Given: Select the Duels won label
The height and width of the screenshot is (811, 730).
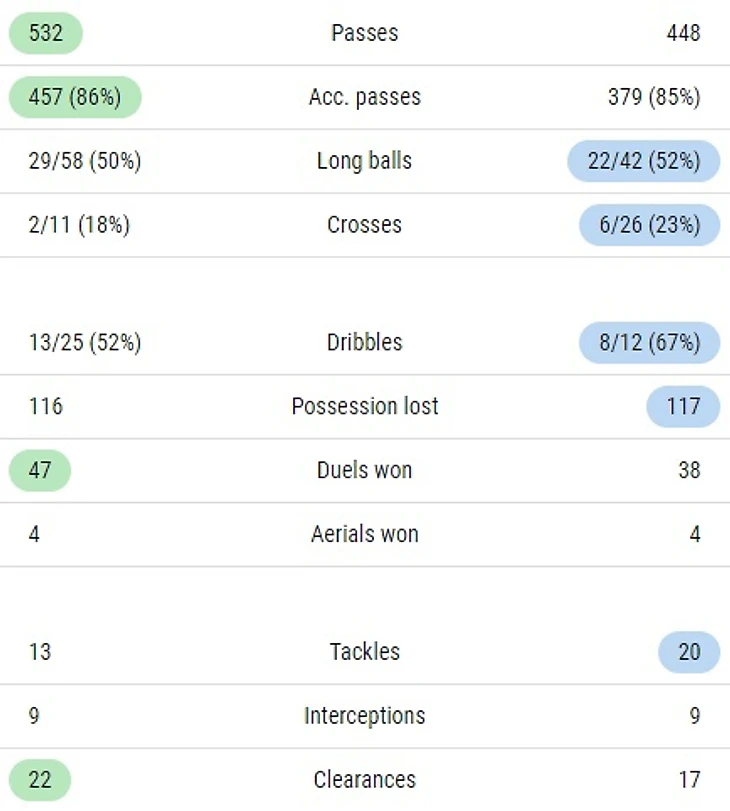Looking at the screenshot, I should tap(364, 470).
